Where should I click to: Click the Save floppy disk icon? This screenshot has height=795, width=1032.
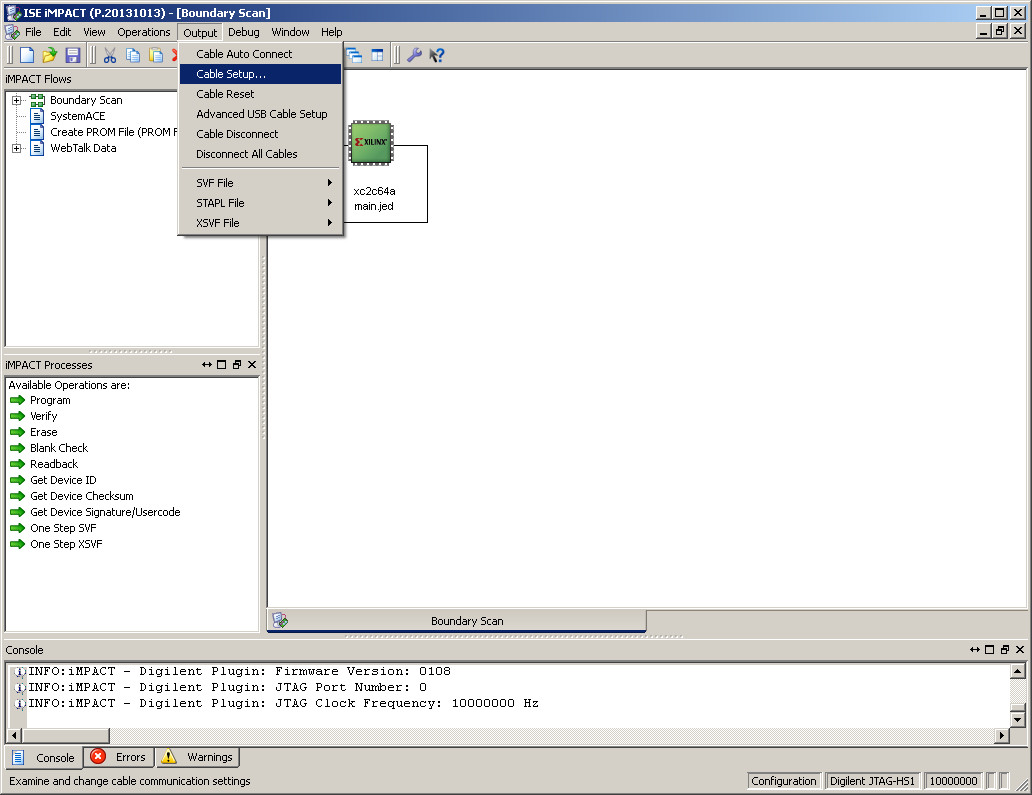[72, 55]
